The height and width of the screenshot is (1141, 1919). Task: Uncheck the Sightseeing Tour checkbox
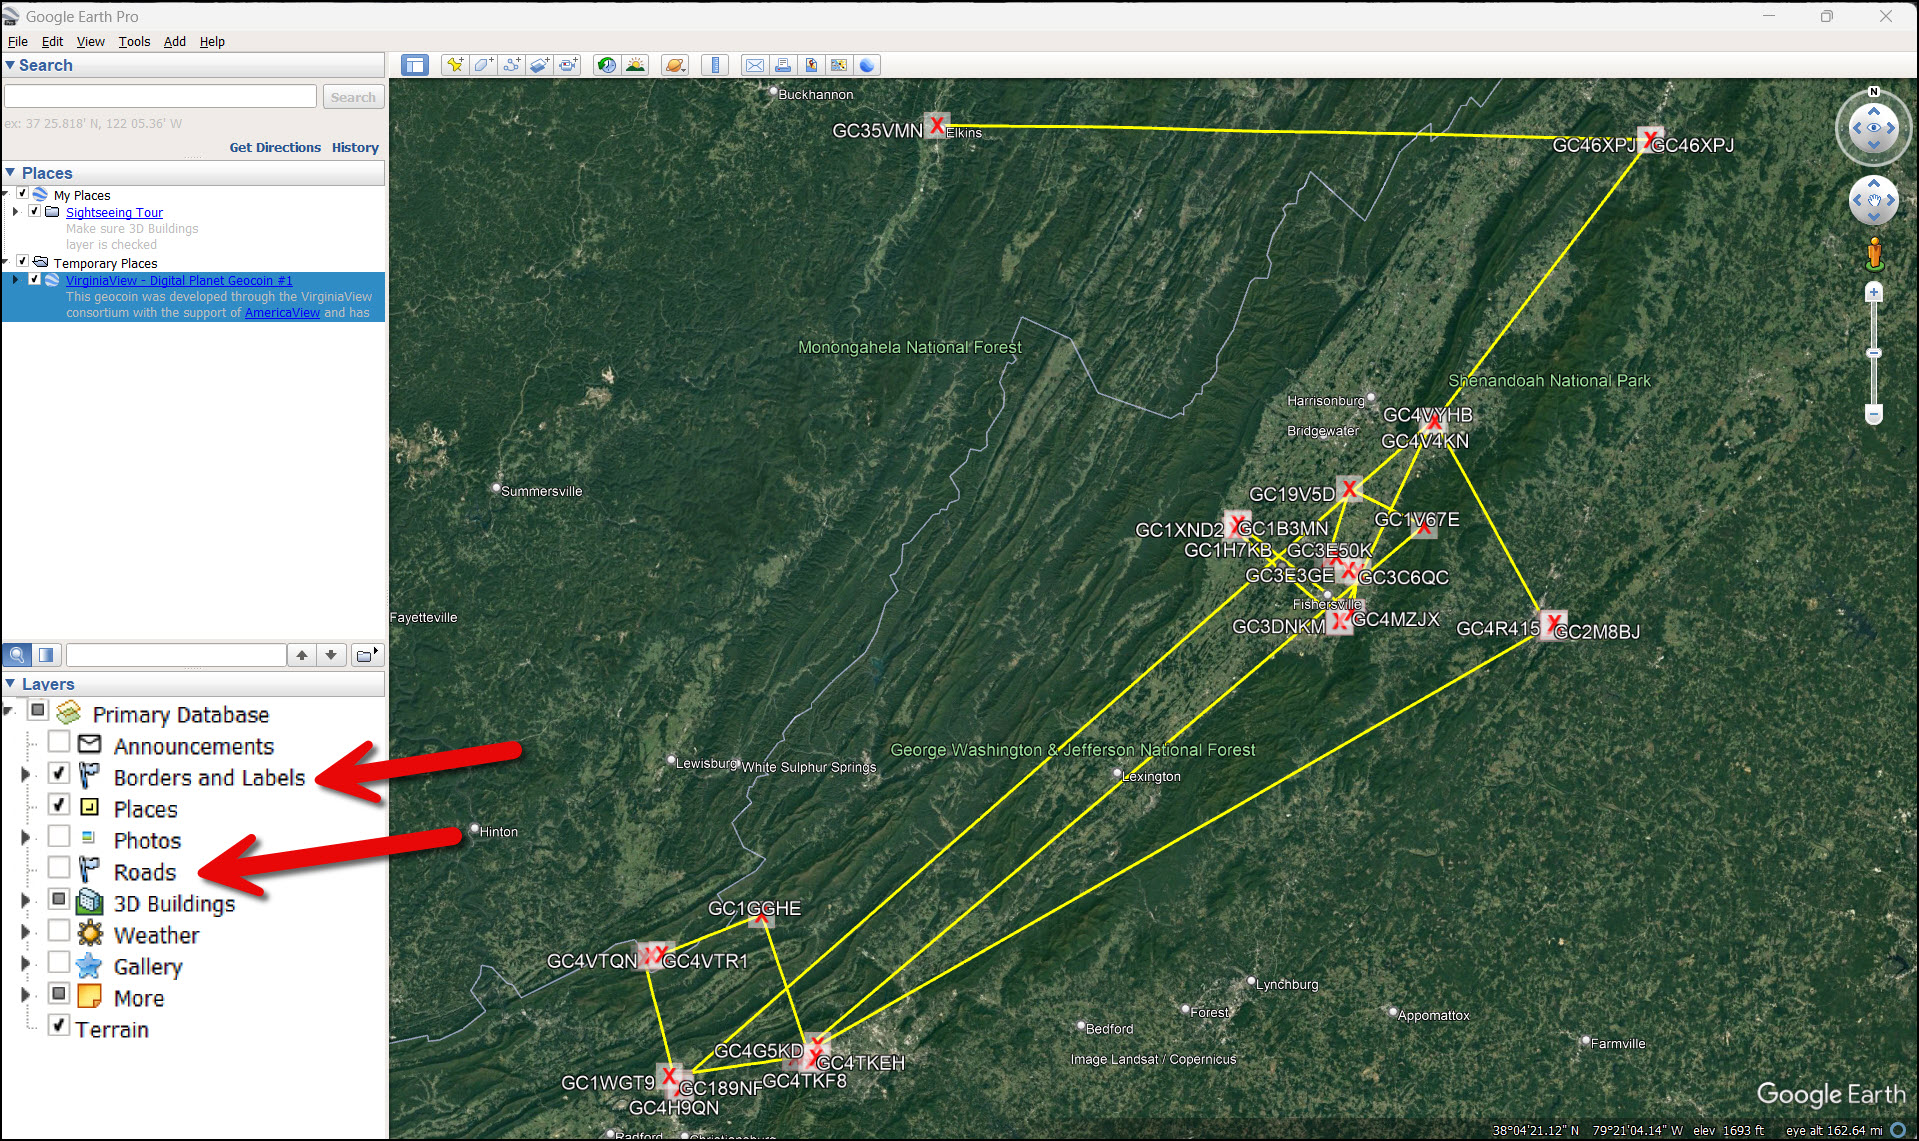pyautogui.click(x=35, y=211)
